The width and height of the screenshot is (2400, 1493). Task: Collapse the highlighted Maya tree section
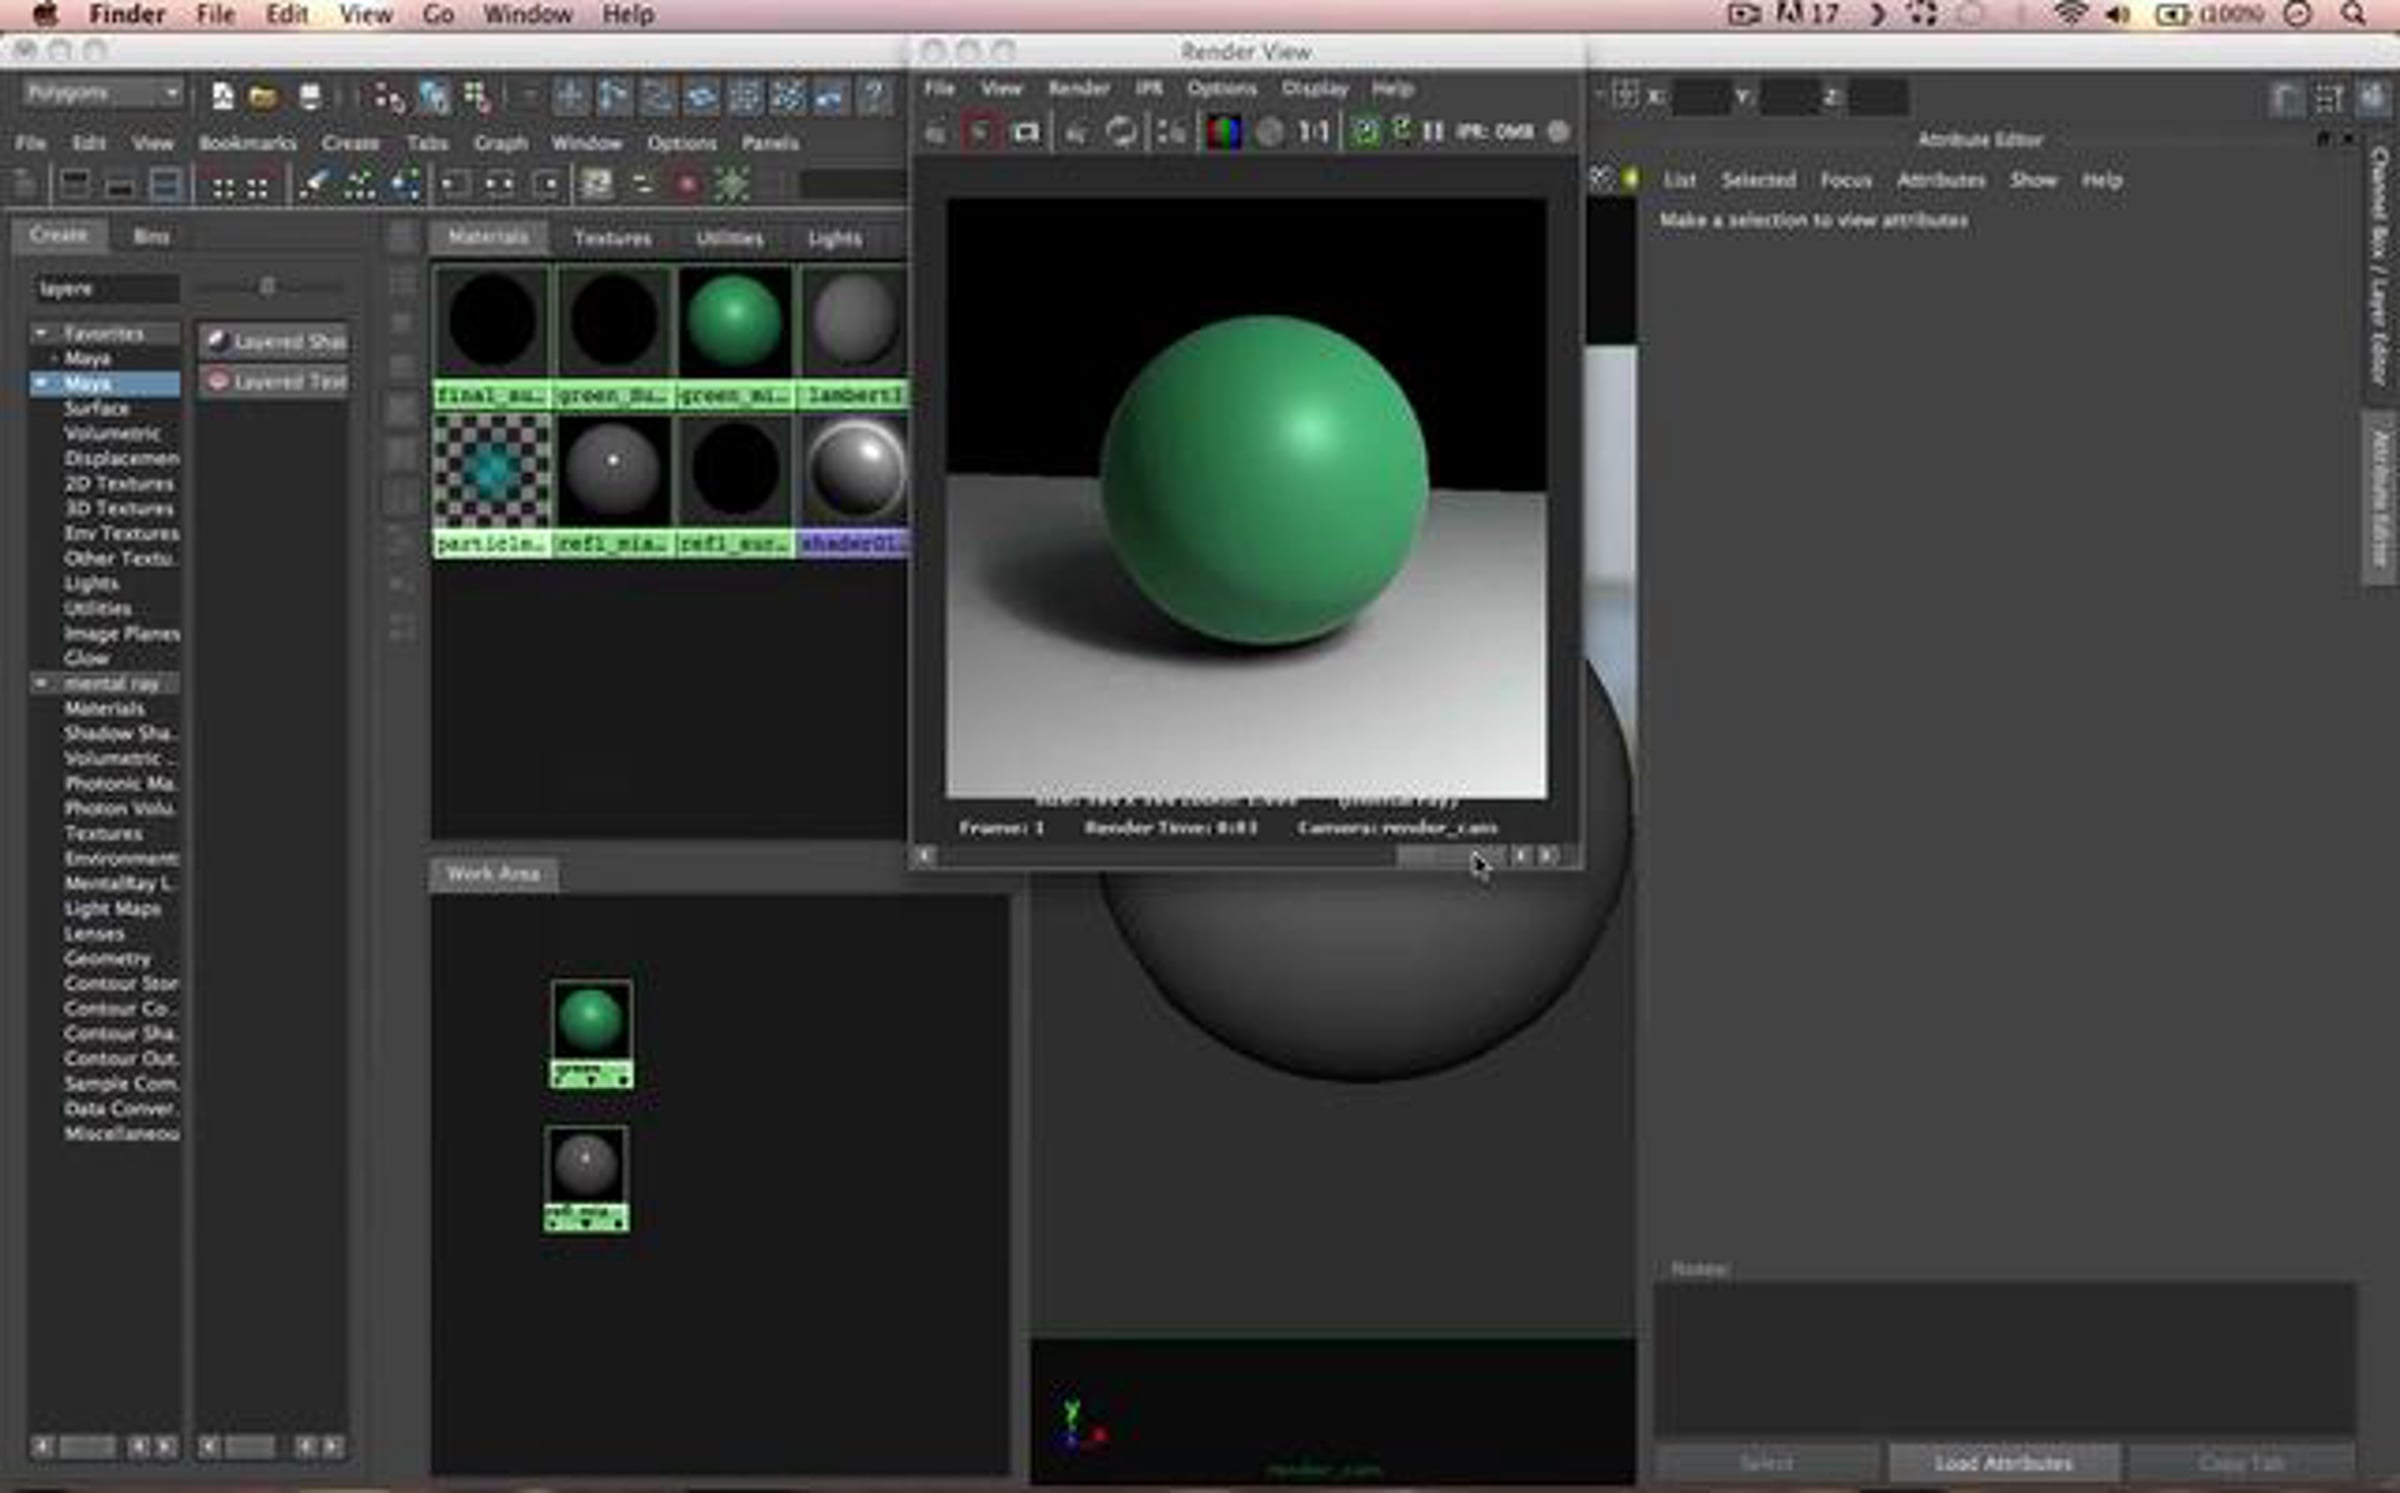tap(41, 383)
